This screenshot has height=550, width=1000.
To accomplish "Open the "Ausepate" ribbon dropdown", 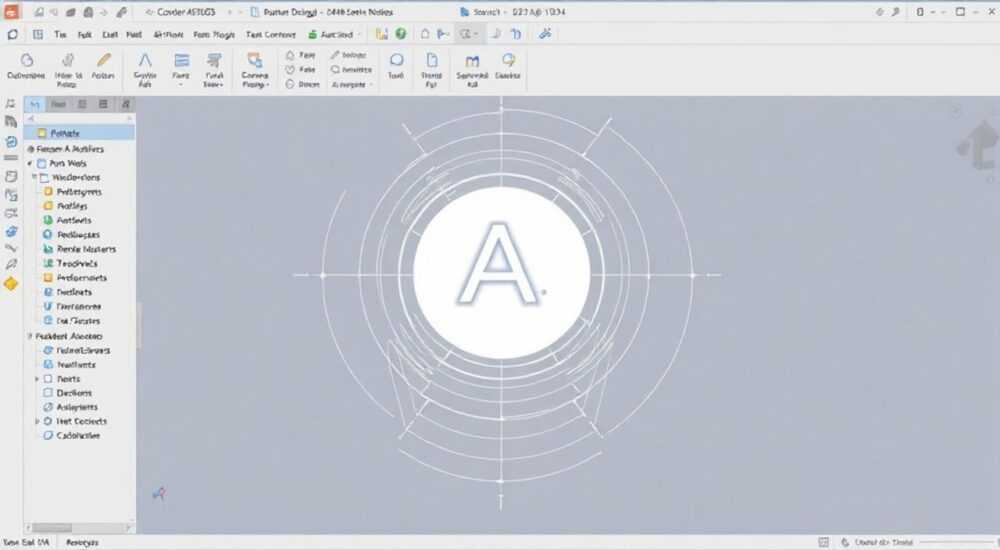I will (350, 84).
